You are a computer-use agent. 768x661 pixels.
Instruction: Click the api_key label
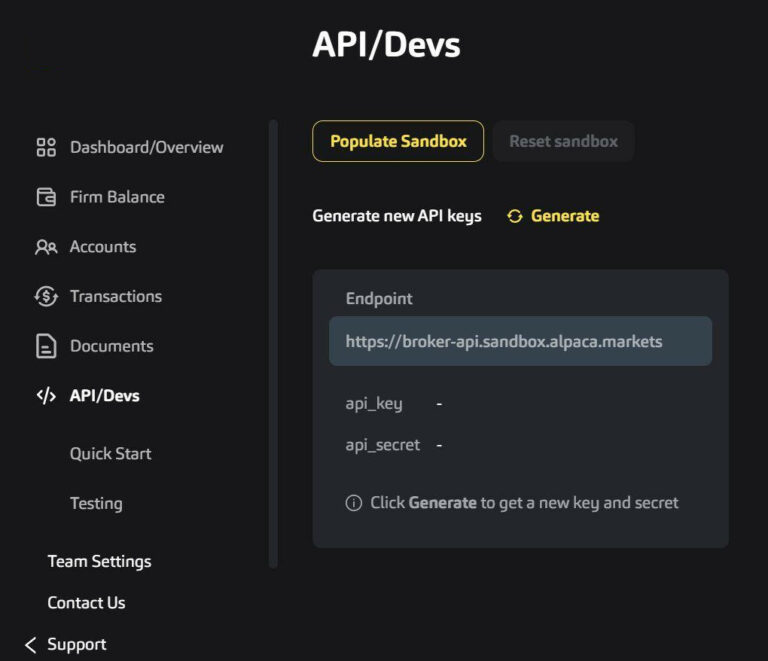pos(374,404)
